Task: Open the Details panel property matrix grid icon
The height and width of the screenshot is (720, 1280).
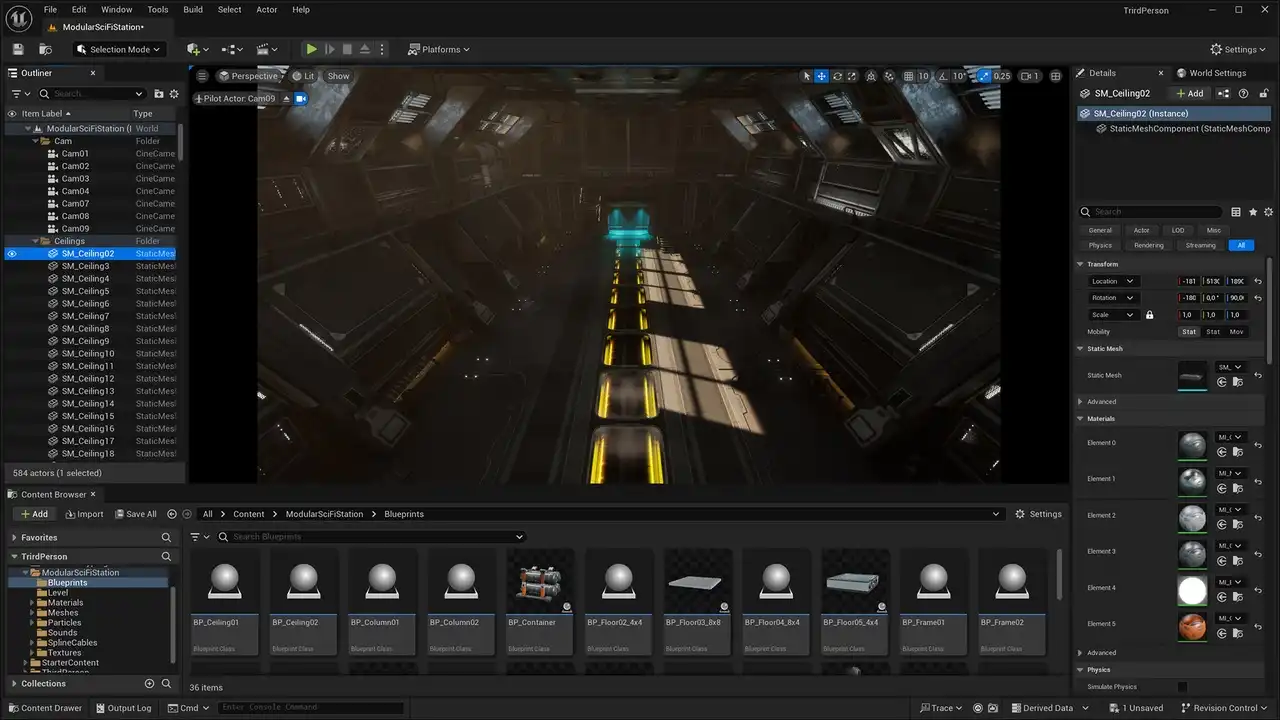Action: click(x=1236, y=212)
